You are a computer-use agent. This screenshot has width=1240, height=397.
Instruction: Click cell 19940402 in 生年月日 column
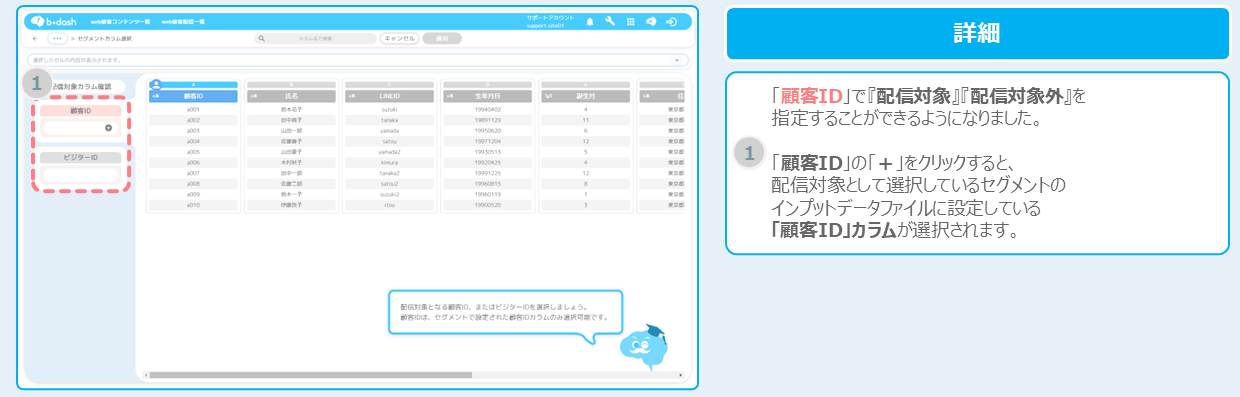tap(487, 109)
